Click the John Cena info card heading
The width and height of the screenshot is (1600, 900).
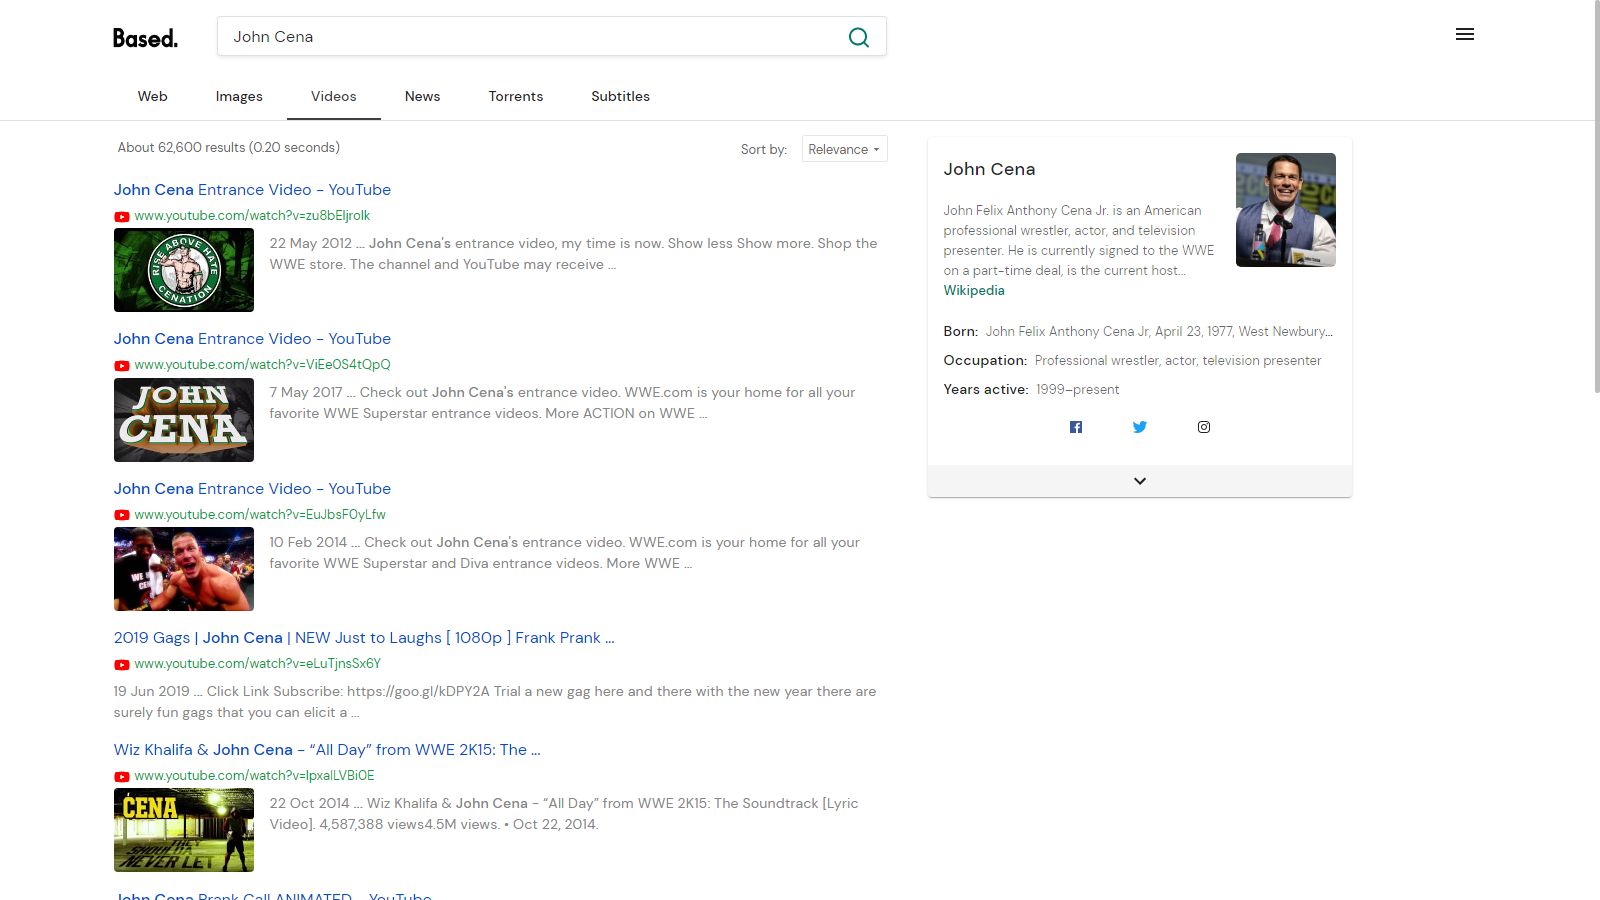pyautogui.click(x=989, y=169)
